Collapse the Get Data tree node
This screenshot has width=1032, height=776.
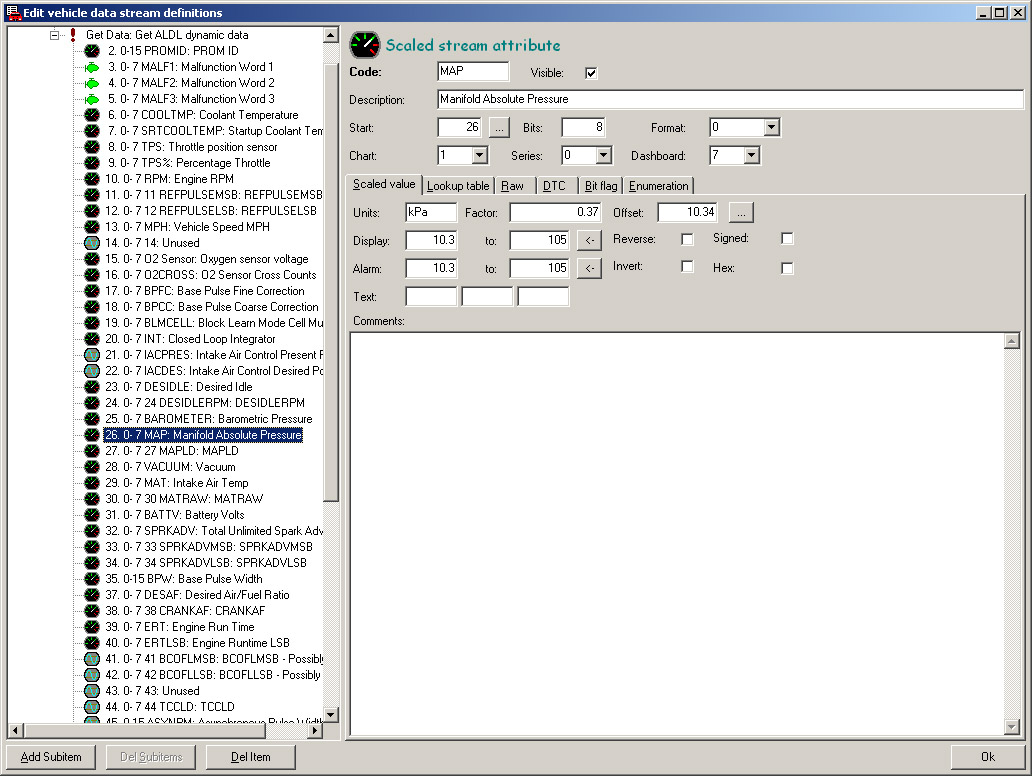(55, 35)
